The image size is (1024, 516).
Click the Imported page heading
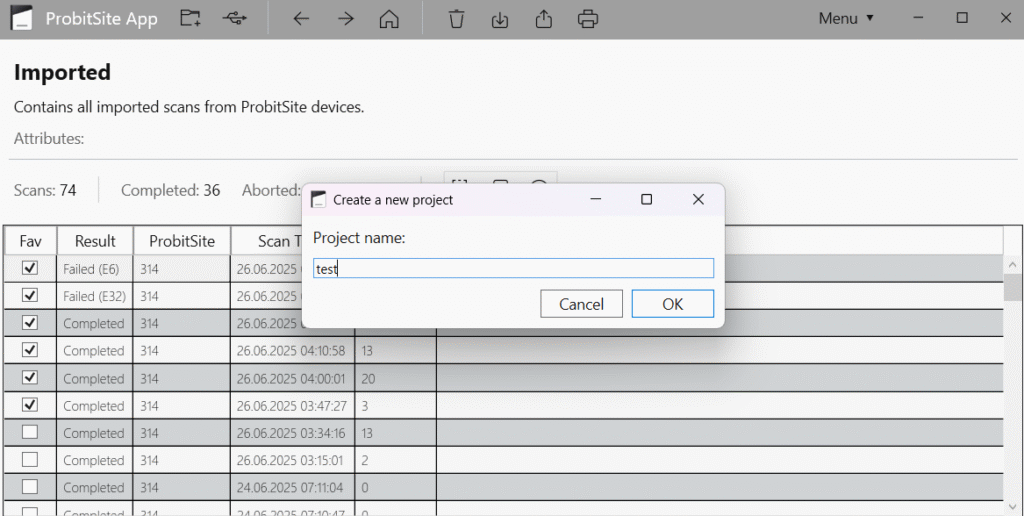(62, 72)
